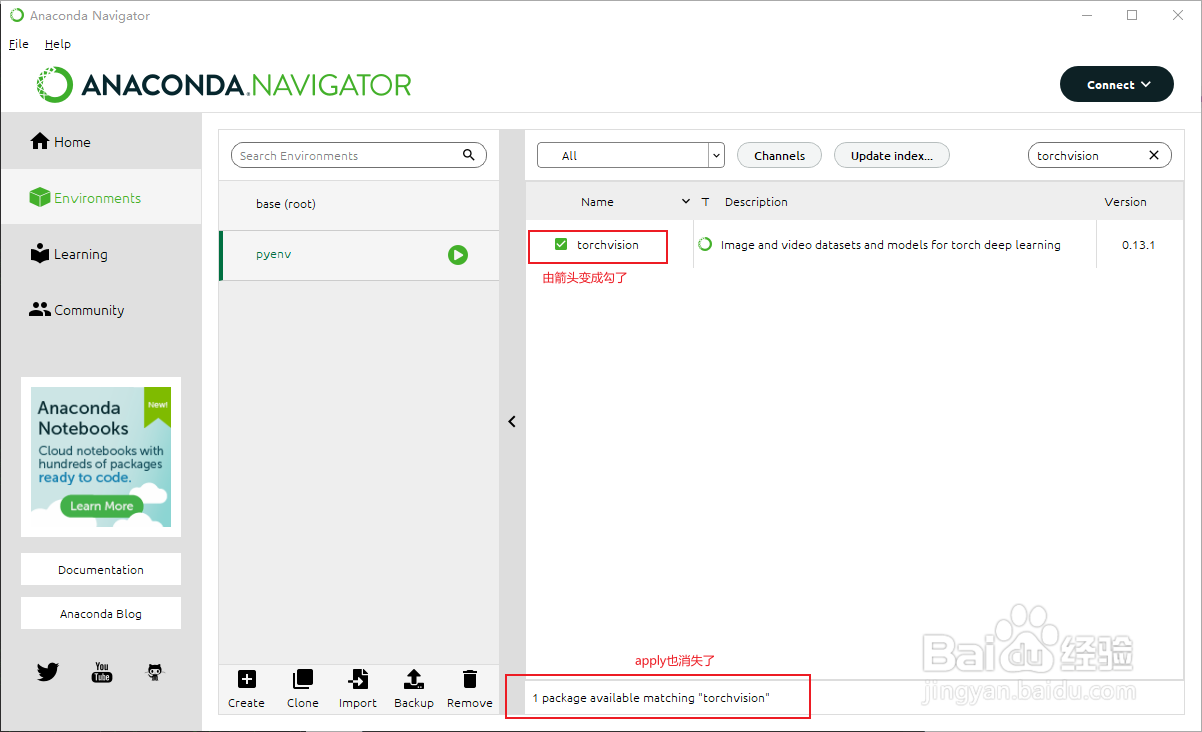Click the Learning reader icon

[x=40, y=253]
